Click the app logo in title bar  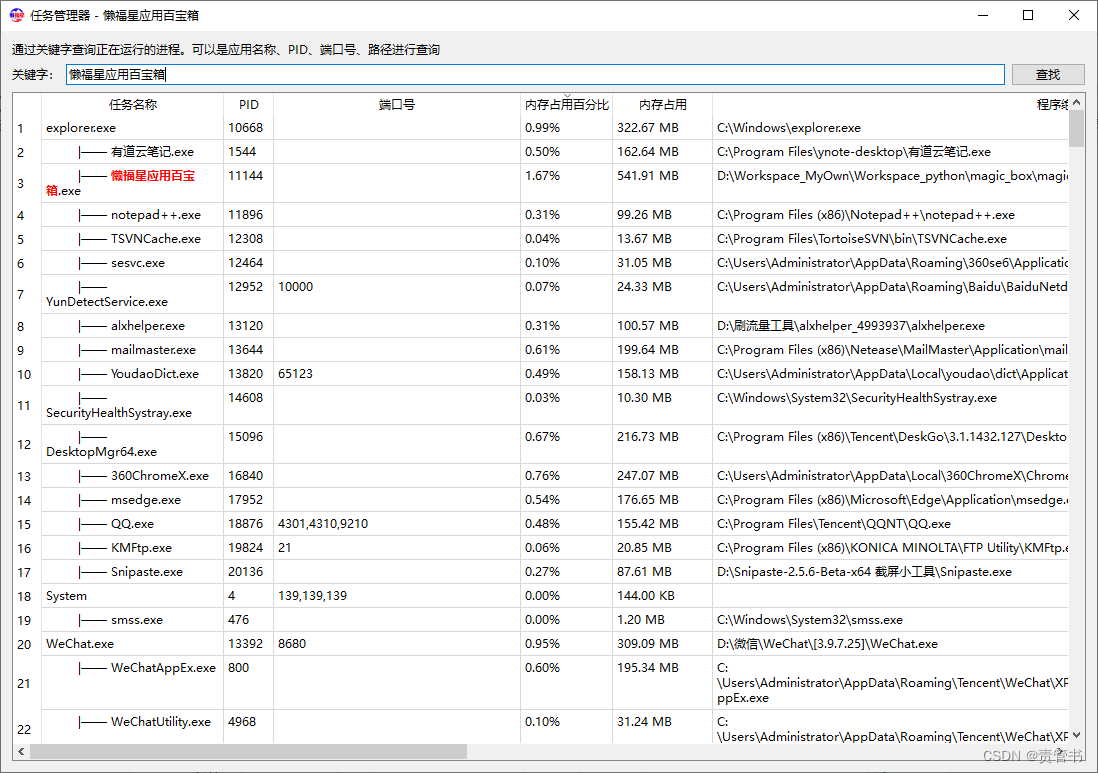16,15
